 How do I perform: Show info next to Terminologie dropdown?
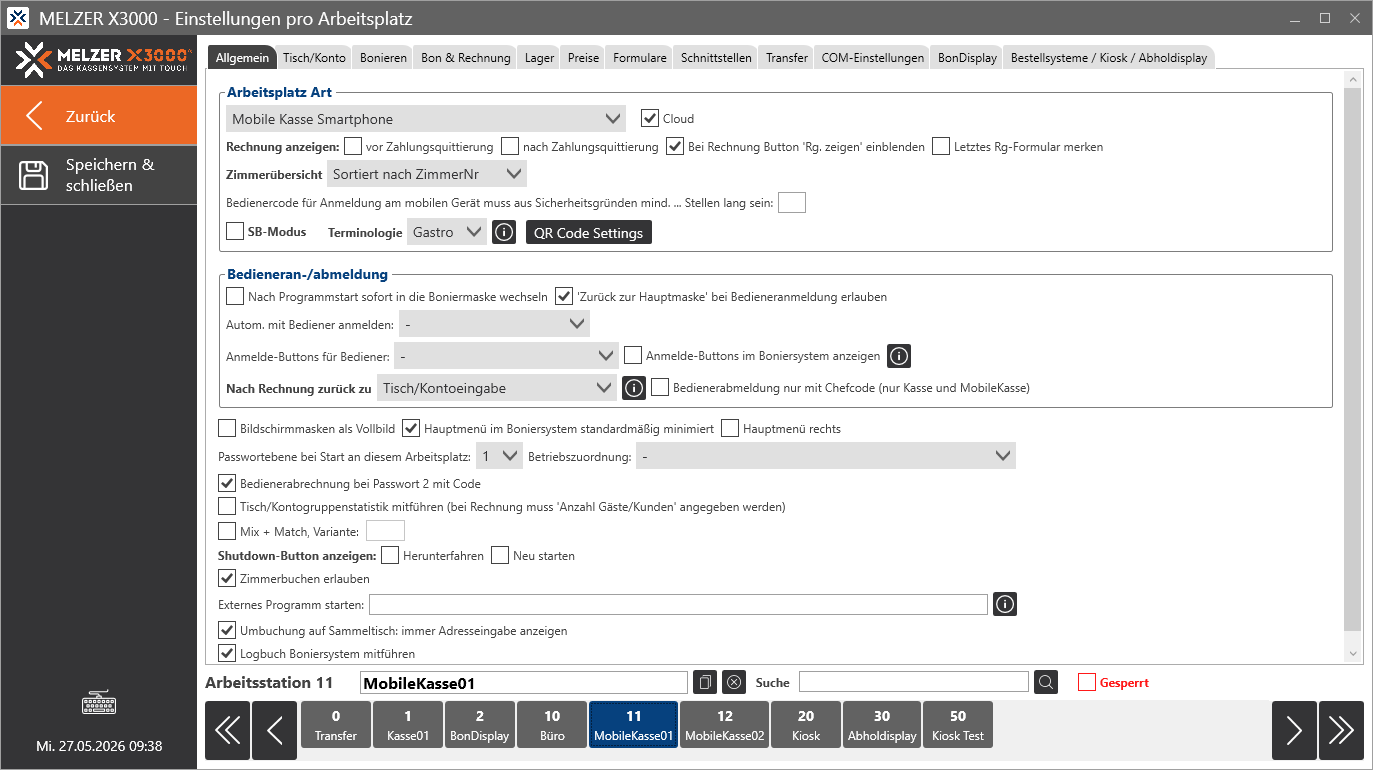(x=506, y=232)
